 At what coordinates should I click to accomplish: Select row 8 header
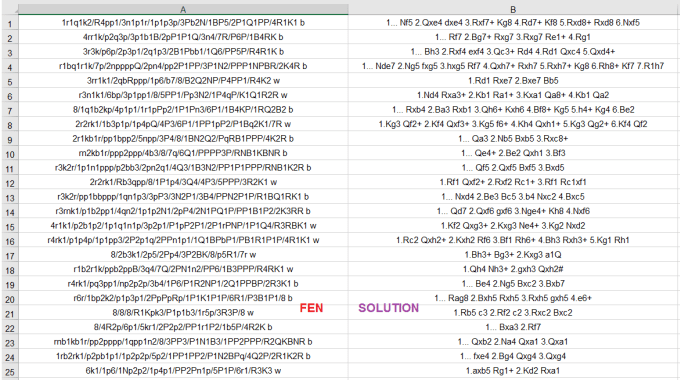coord(9,124)
